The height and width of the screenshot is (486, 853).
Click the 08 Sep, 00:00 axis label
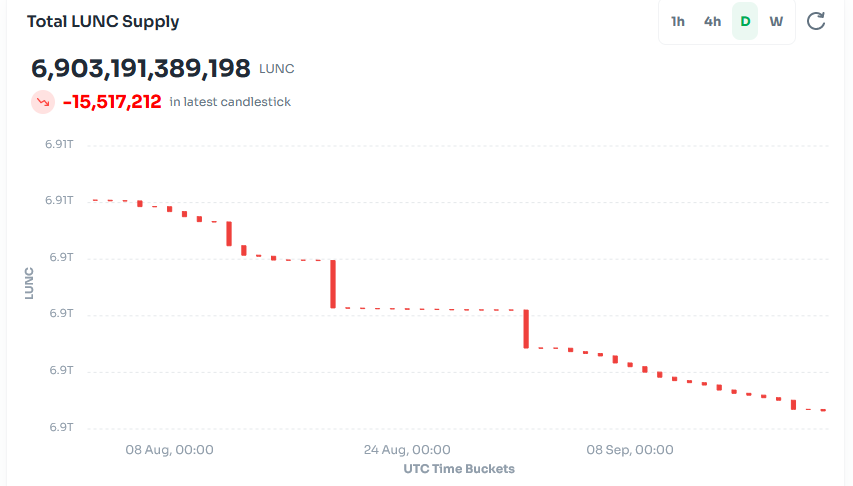[630, 450]
